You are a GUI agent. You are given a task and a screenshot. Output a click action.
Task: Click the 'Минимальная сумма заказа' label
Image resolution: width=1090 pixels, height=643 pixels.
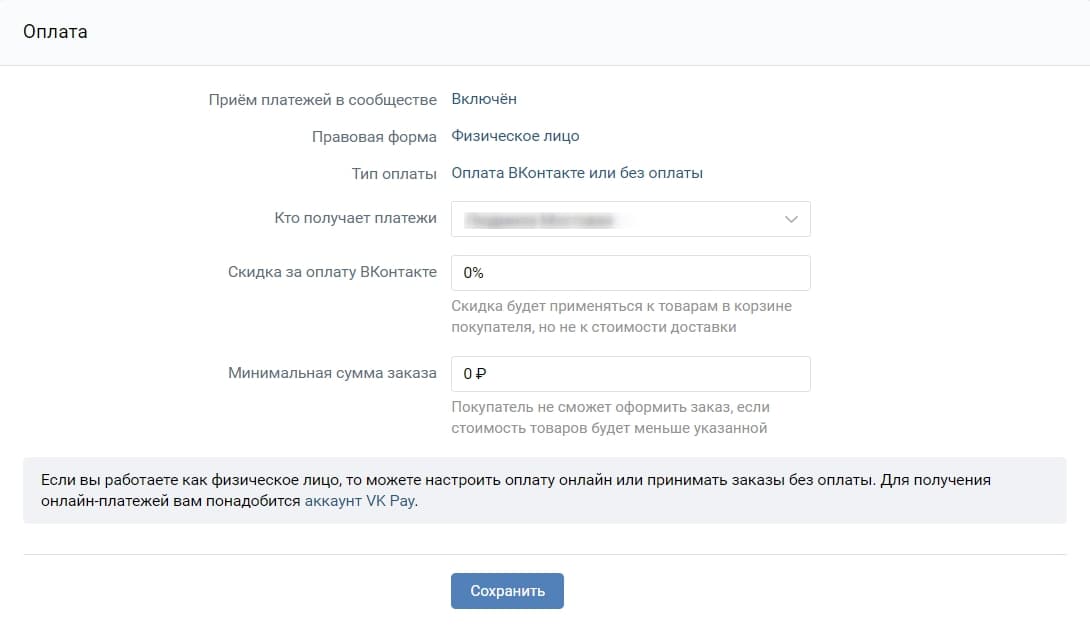pyautogui.click(x=333, y=373)
